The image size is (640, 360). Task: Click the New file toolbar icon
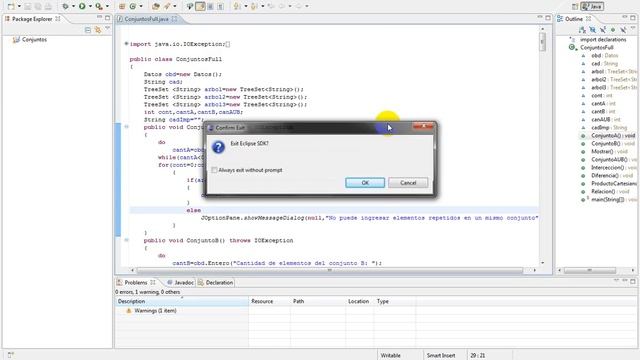coord(11,6)
